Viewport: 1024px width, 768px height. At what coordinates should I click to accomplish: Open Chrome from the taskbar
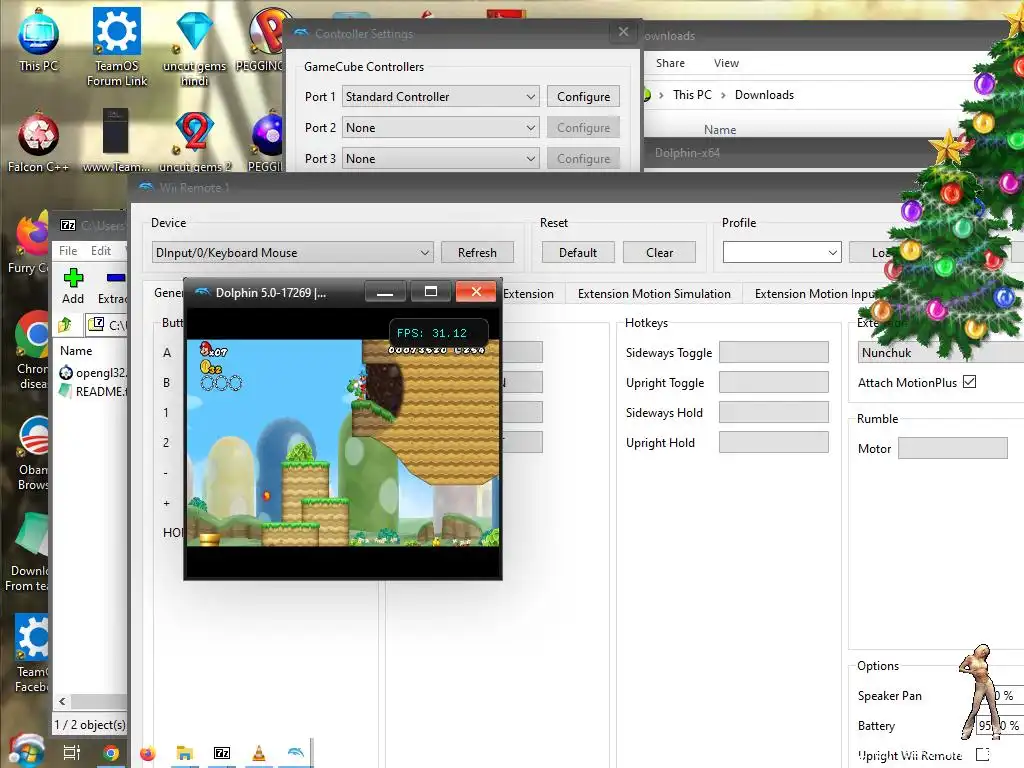pos(111,753)
